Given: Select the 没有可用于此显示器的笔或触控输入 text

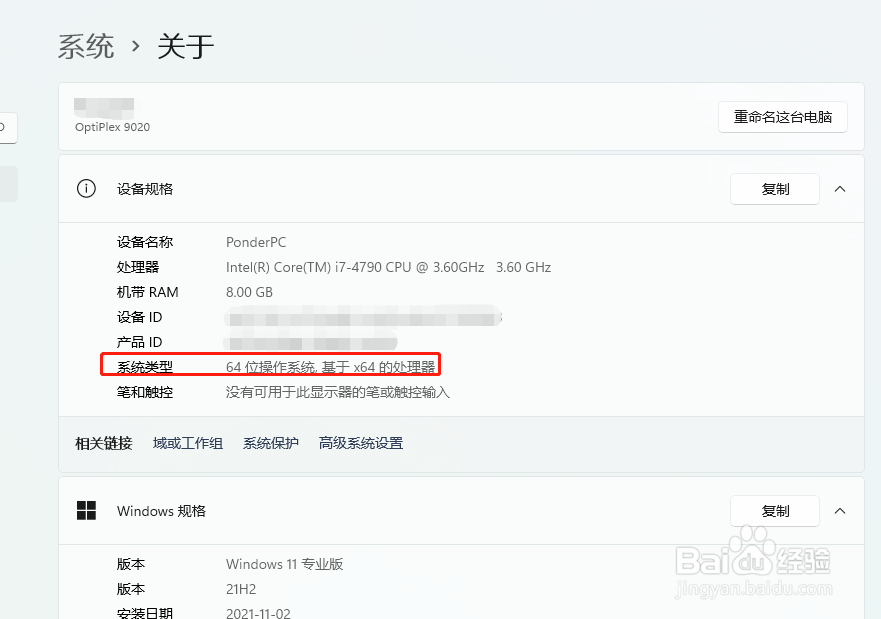Looking at the screenshot, I should tap(338, 392).
